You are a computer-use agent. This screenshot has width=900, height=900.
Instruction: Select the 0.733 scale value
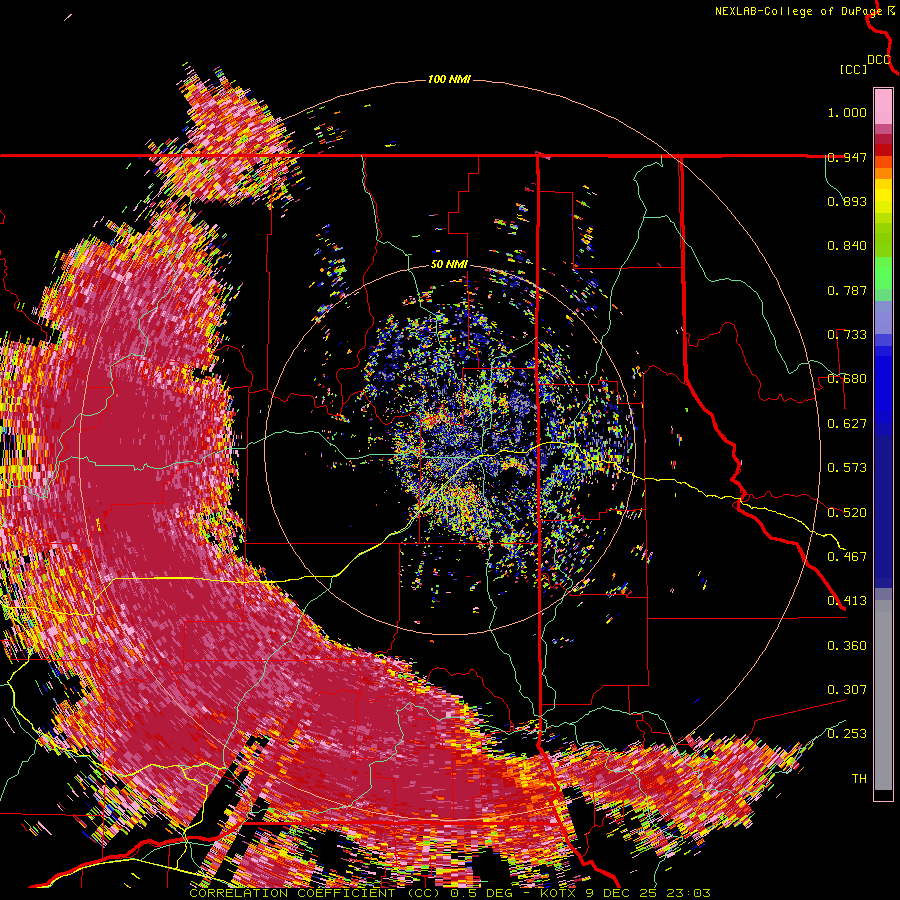847,335
